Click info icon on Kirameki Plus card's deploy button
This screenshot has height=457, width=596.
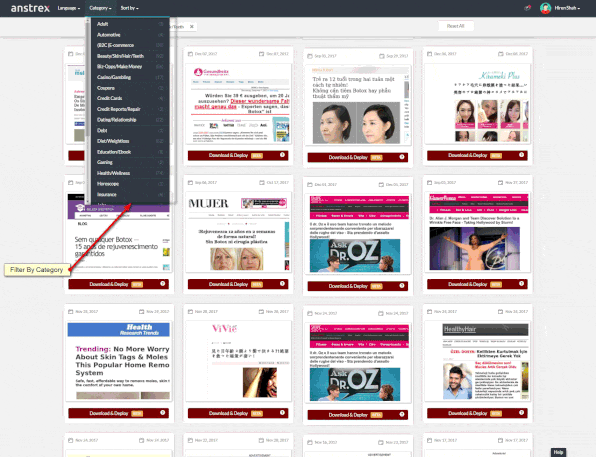click(x=522, y=155)
